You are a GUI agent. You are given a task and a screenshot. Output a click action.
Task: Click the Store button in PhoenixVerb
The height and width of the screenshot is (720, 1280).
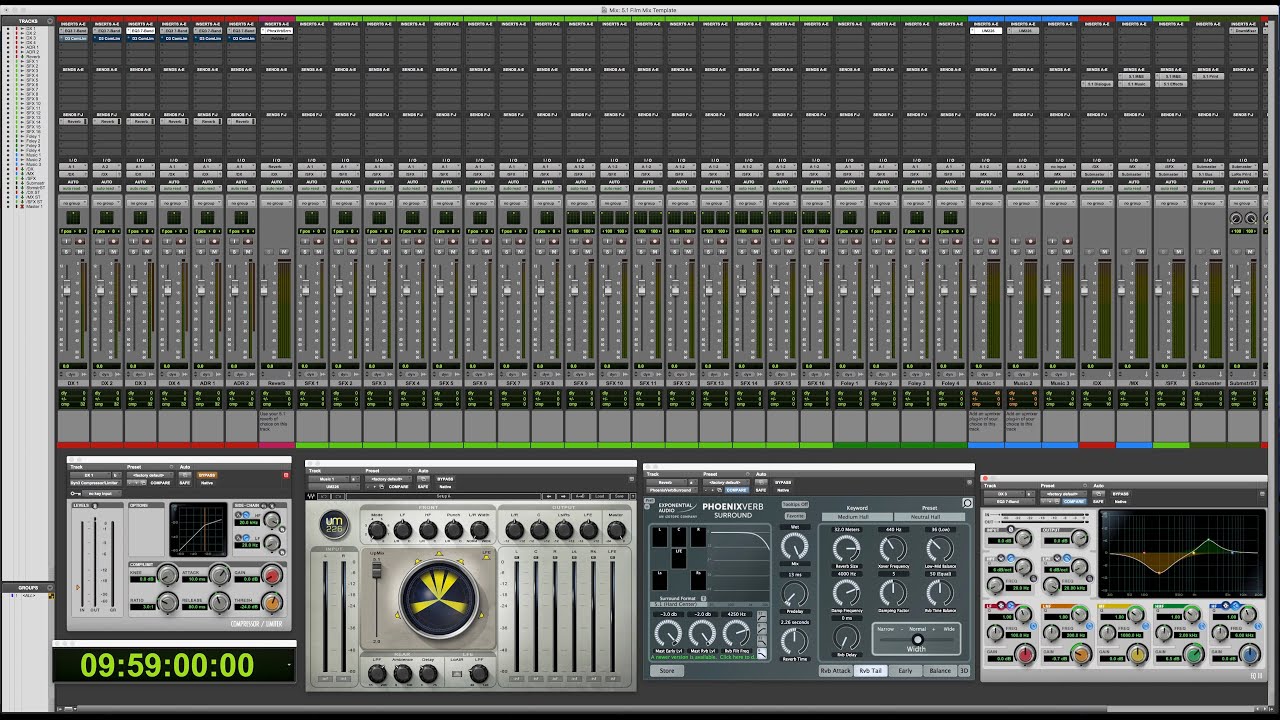tap(667, 671)
